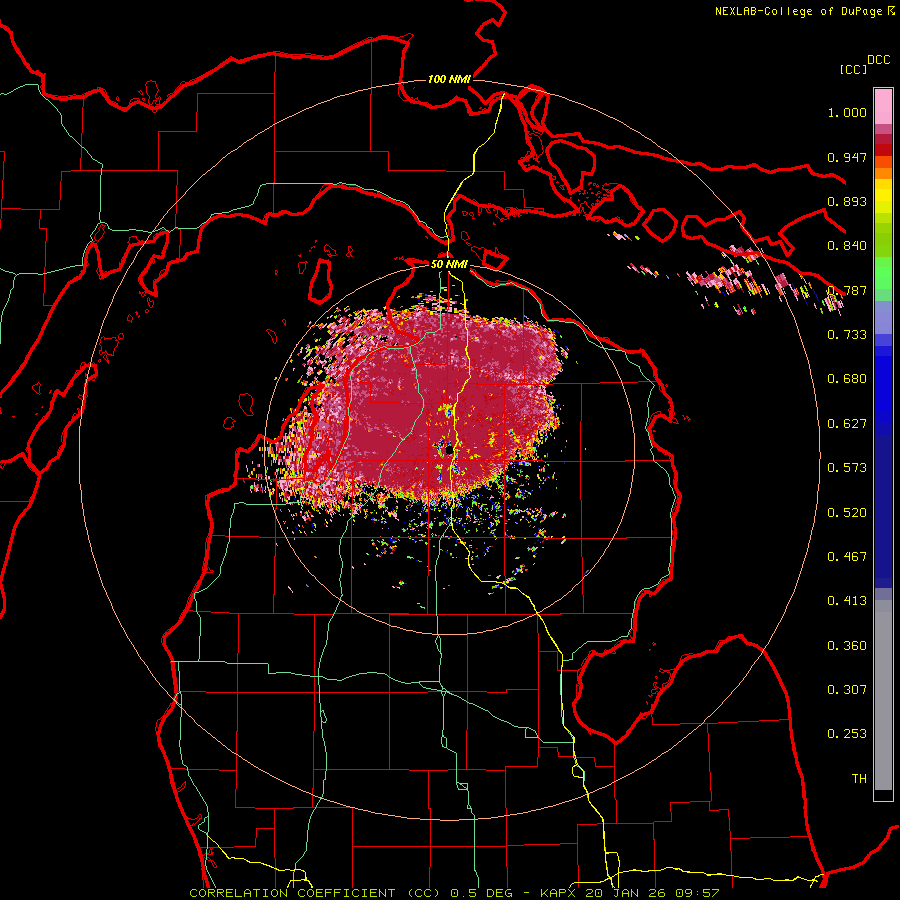Viewport: 900px width, 900px height.
Task: Click the 0.467 legend value
Action: click(x=847, y=557)
